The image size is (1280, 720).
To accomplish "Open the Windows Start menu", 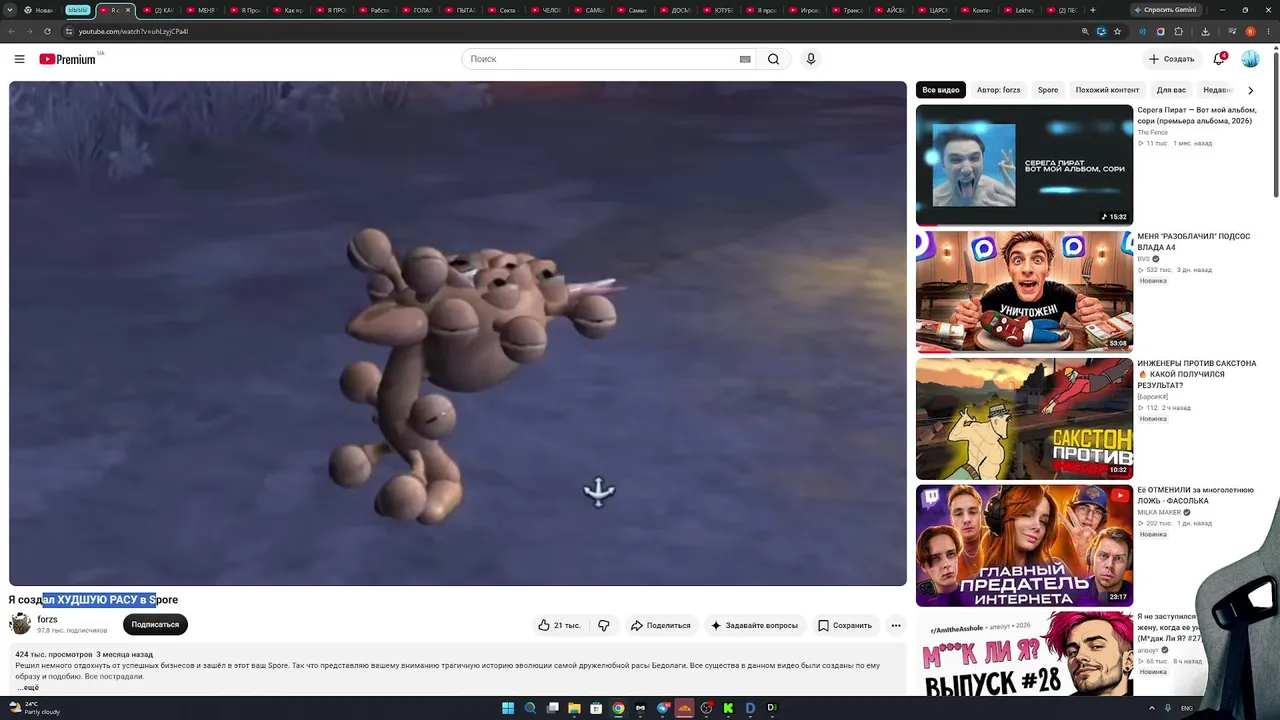I will pyautogui.click(x=508, y=708).
